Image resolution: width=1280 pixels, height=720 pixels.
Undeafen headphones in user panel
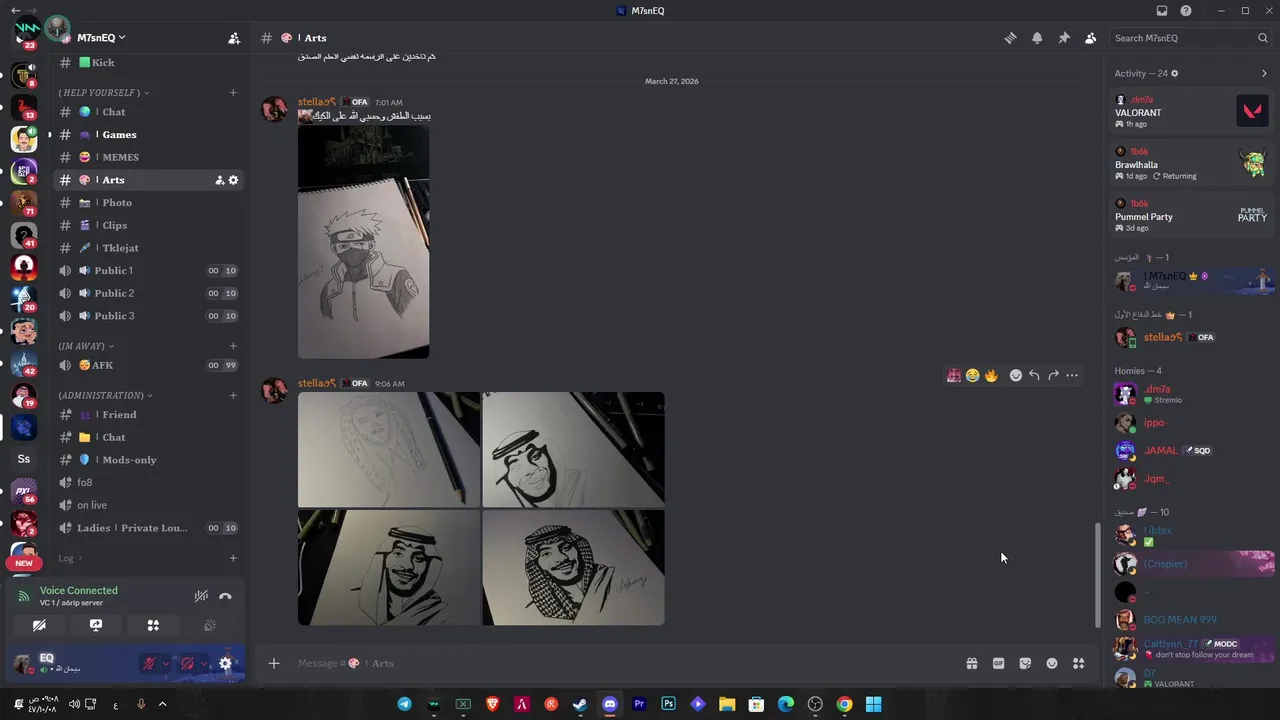point(187,663)
